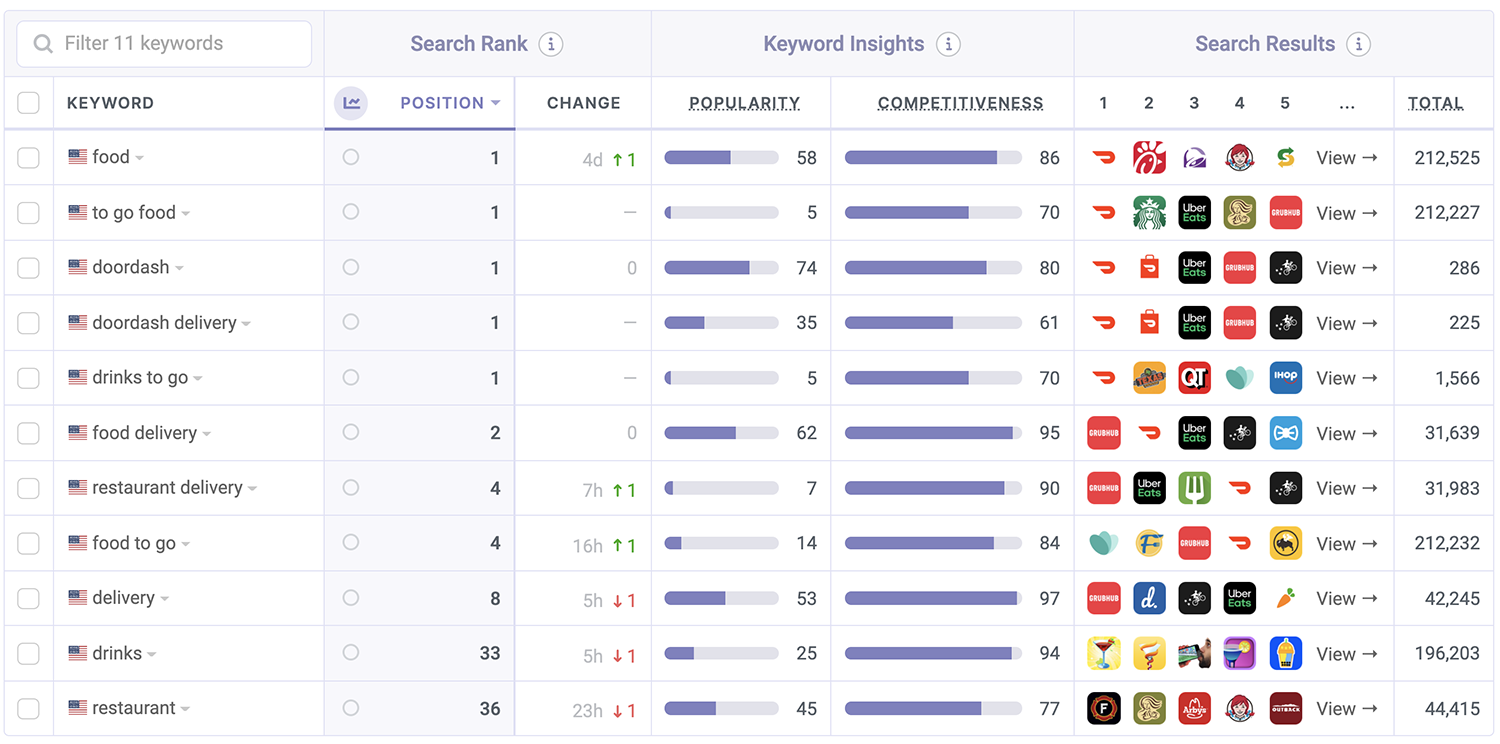Sort by the Popularity column header
The height and width of the screenshot is (744, 1500).
click(x=744, y=103)
